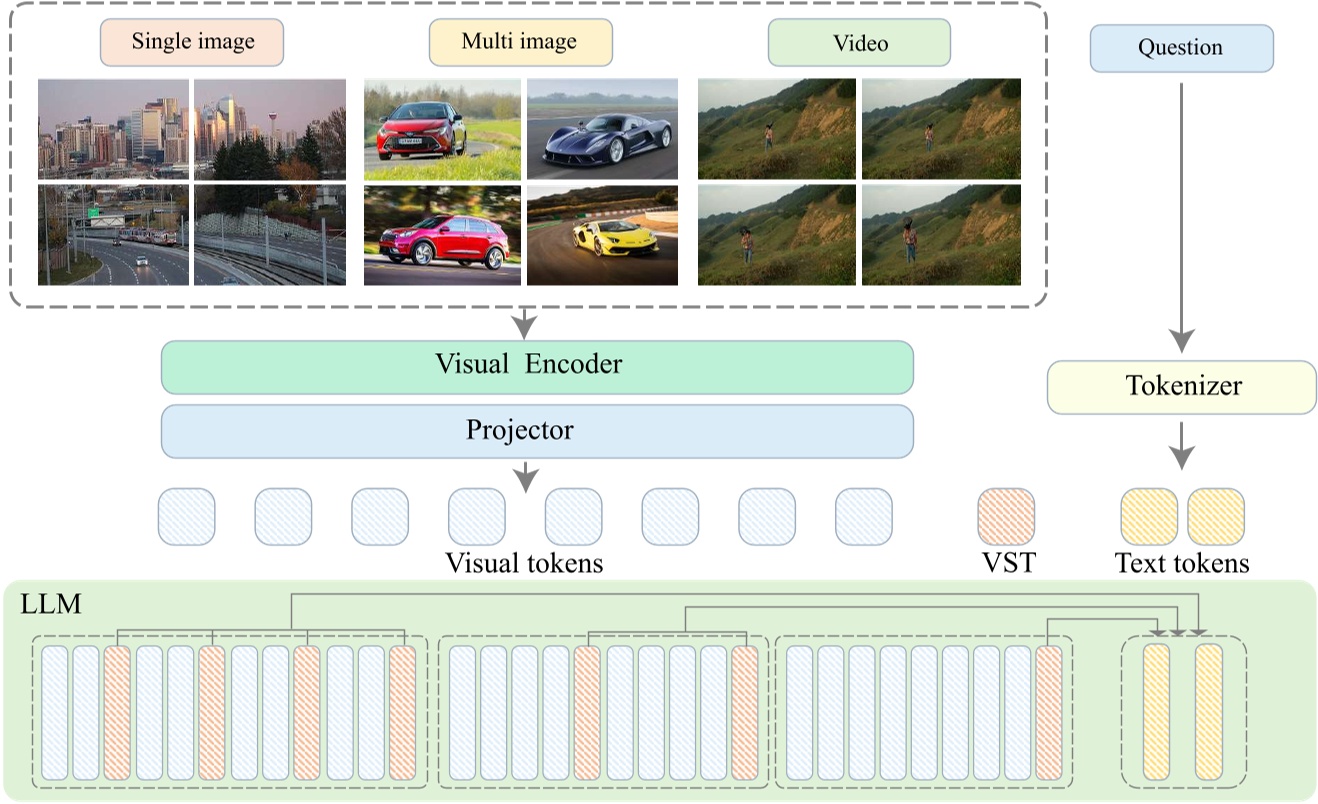This screenshot has width=1318, height=804.
Task: Click the Single image label
Action: click(191, 42)
